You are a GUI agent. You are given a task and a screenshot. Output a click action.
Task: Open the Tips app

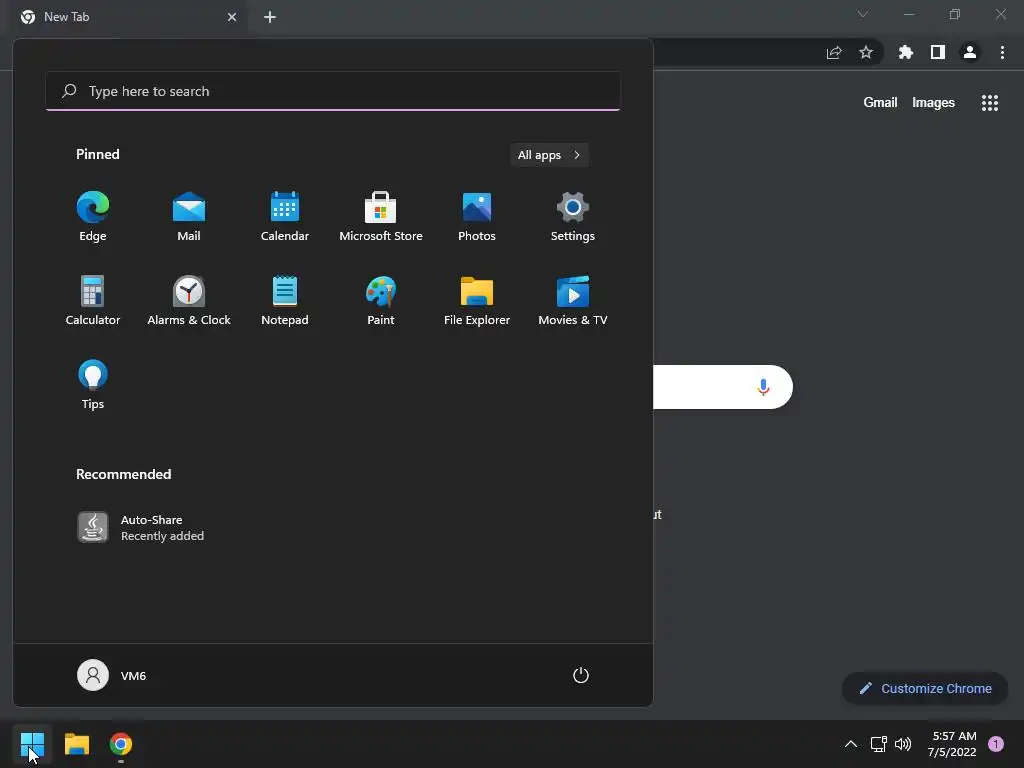click(x=93, y=385)
